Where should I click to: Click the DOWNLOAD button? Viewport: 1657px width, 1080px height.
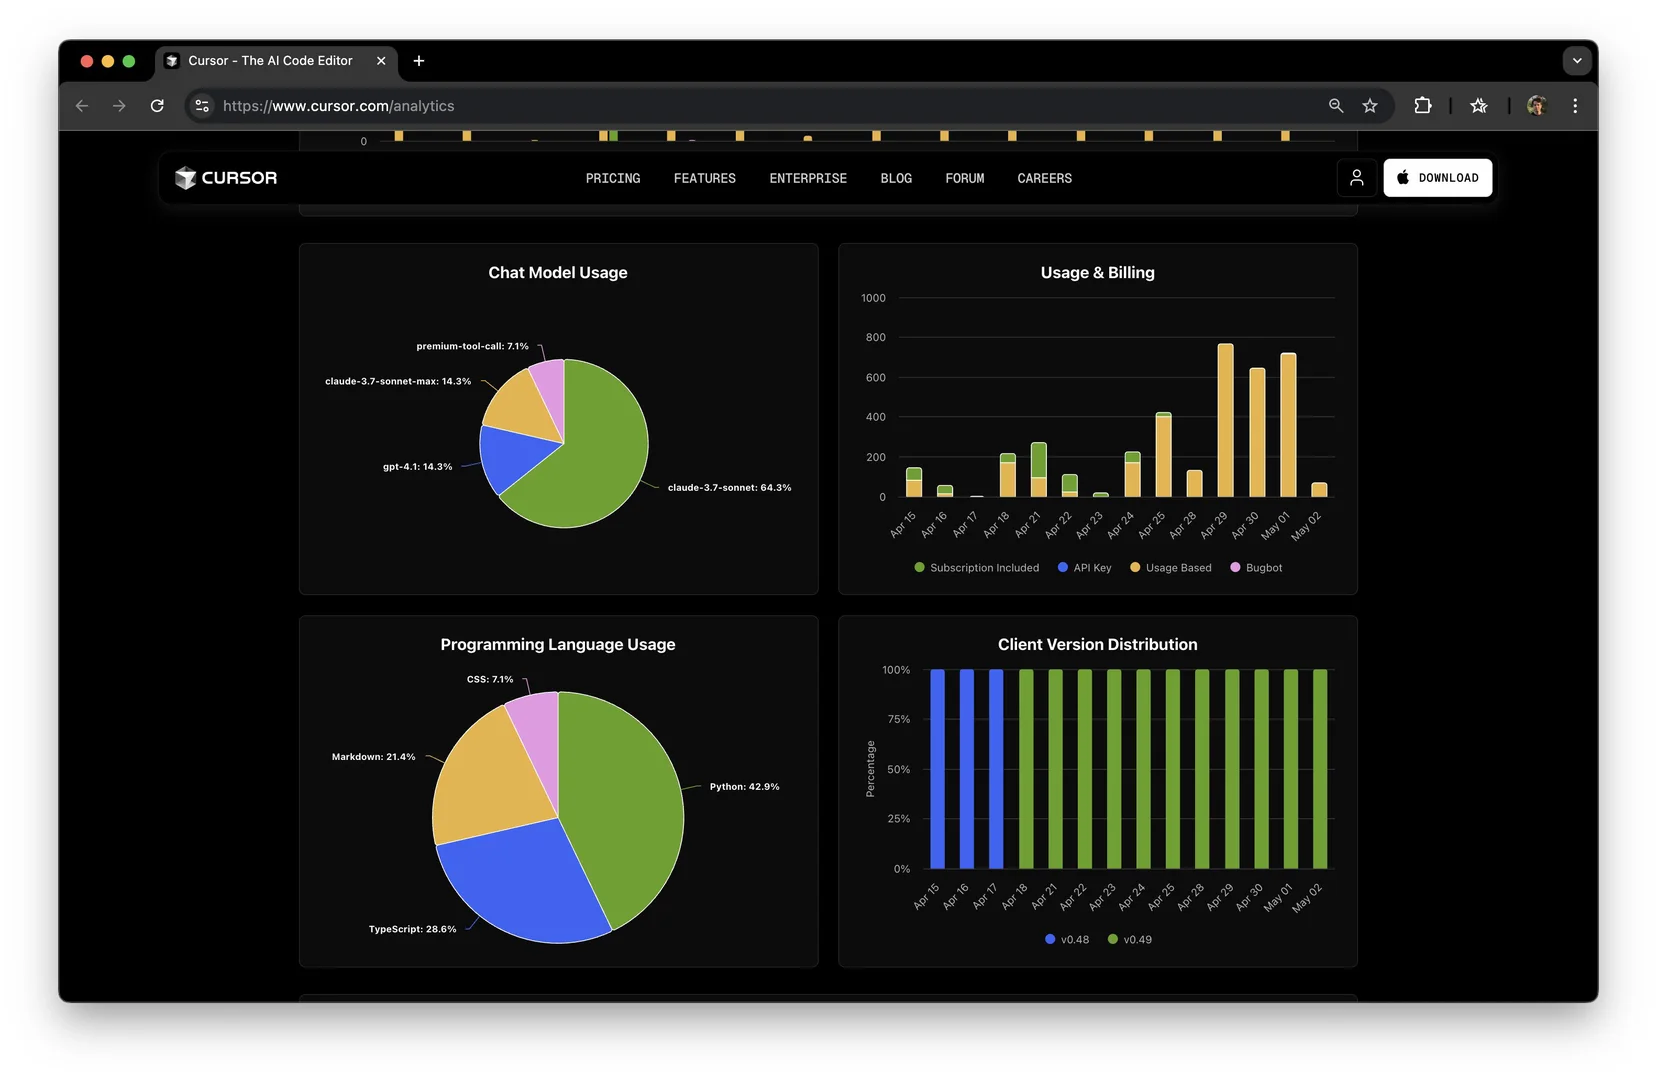tap(1438, 178)
